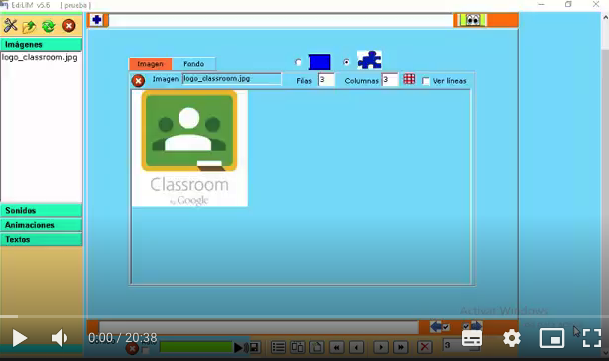Play the video
Viewport: 609px width, 361px height.
point(19,338)
